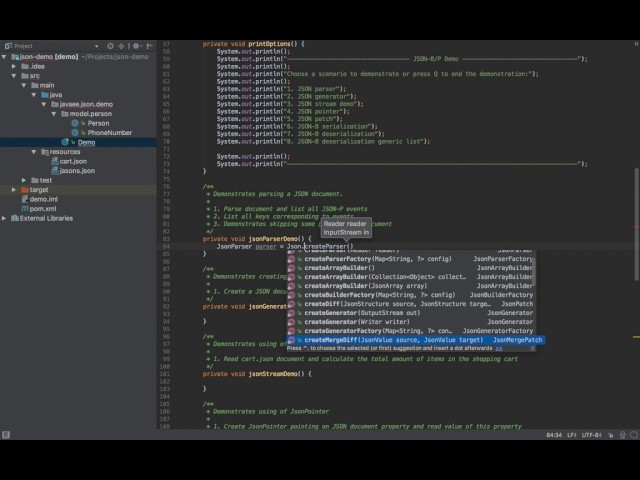Screen dimensions: 640x480
Task: Toggle the read-only lock icon in status bar
Action: click(x=611, y=435)
